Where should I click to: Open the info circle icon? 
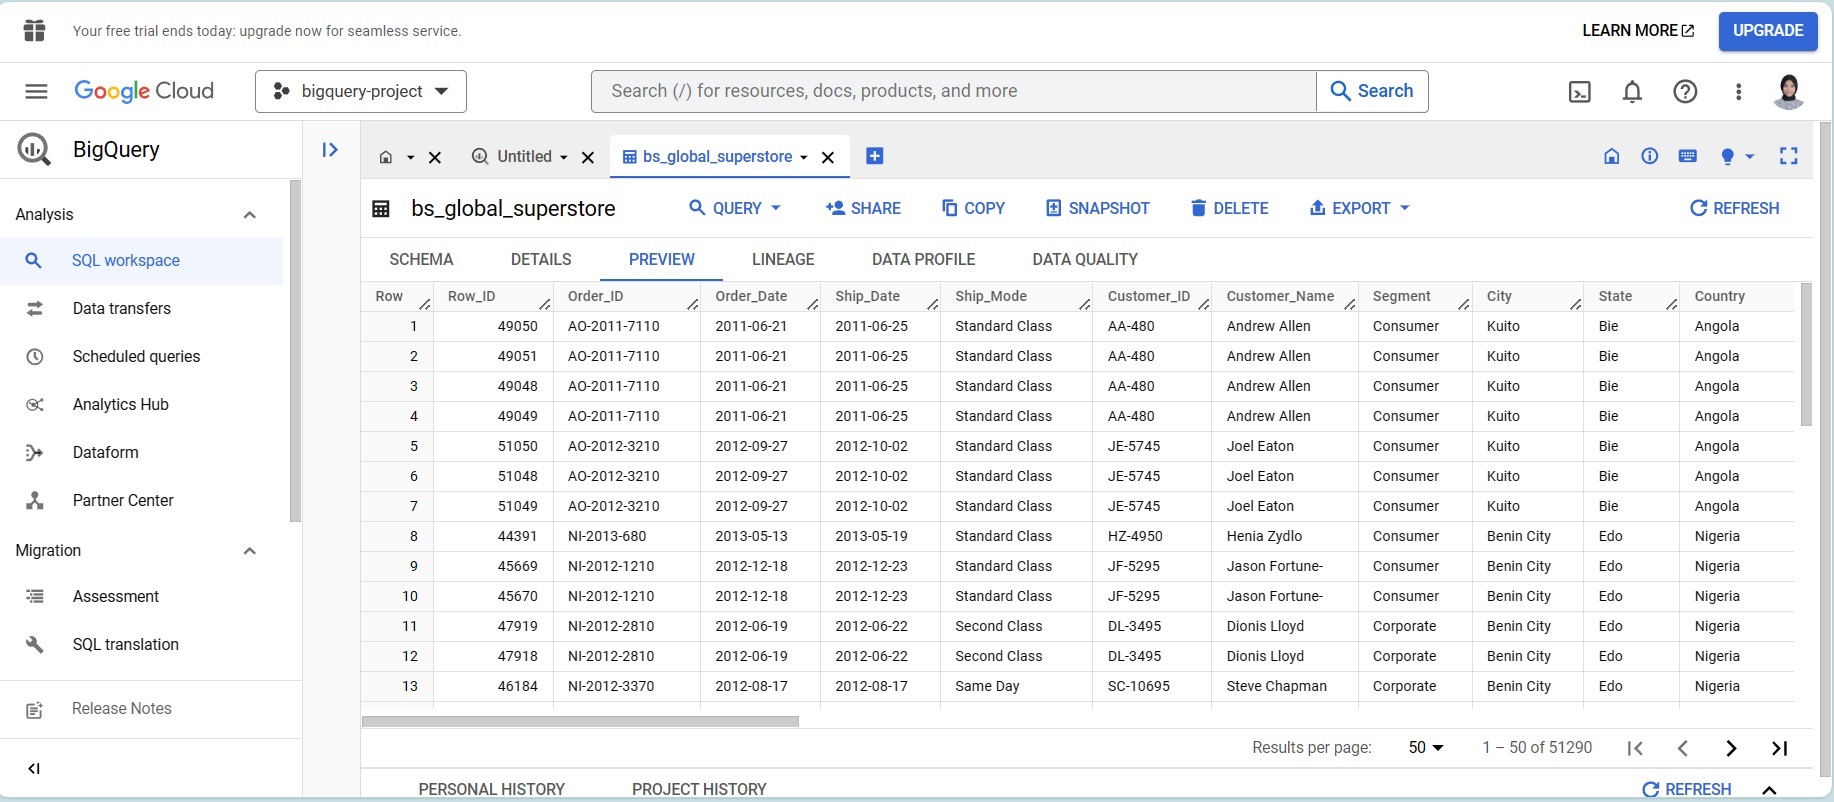[x=1650, y=156]
